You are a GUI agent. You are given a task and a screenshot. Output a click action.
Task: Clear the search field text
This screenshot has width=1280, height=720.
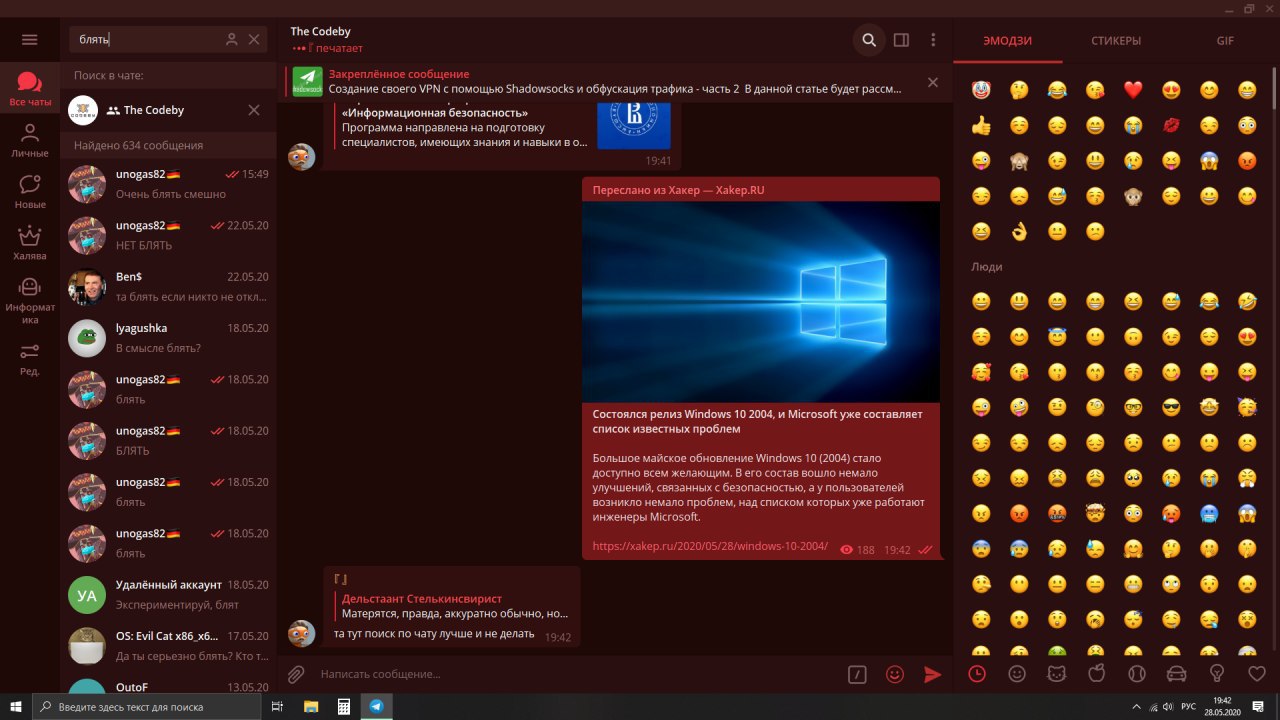click(254, 39)
